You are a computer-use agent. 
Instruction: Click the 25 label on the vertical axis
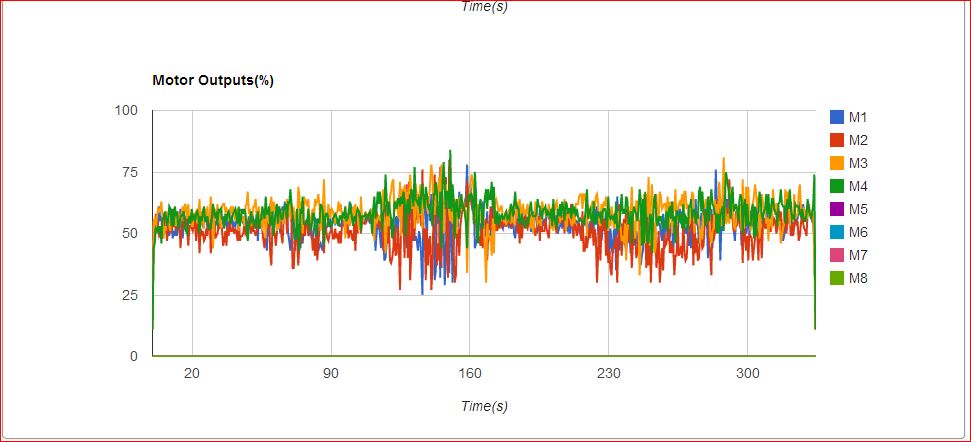128,295
